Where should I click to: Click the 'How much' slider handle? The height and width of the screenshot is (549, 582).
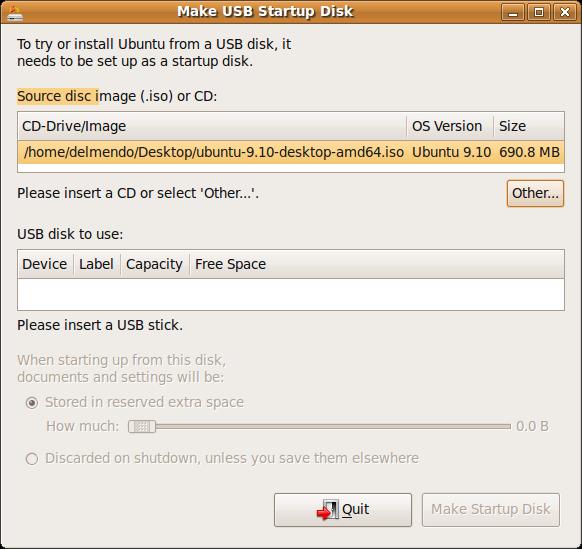click(x=142, y=427)
